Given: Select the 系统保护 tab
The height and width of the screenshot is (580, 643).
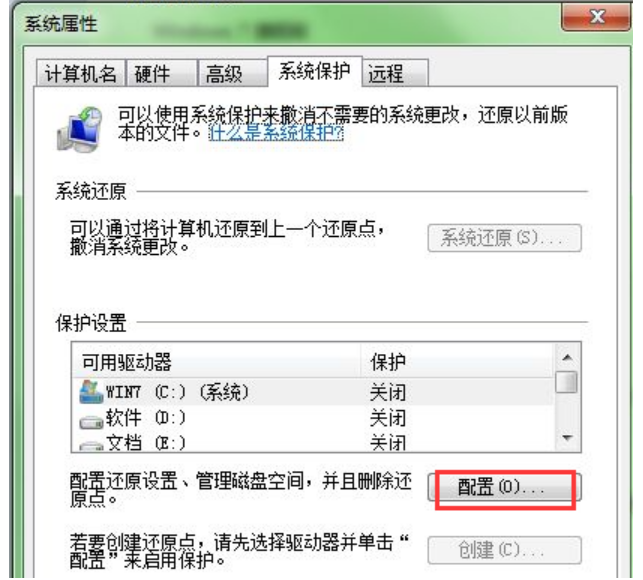Looking at the screenshot, I should 315,71.
